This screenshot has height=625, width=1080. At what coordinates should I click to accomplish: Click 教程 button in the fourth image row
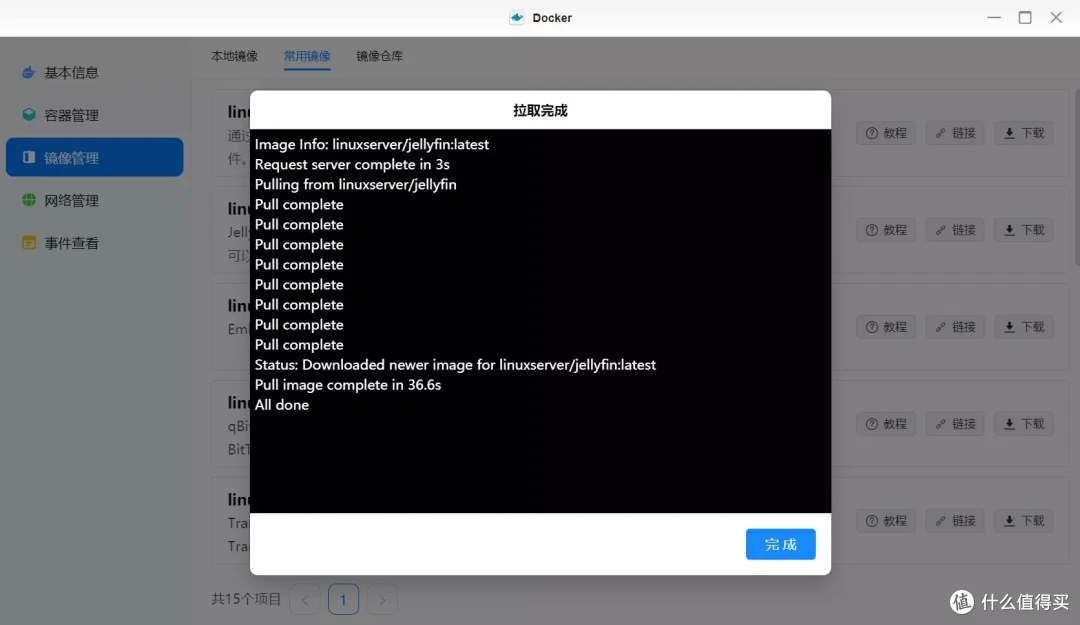point(886,424)
